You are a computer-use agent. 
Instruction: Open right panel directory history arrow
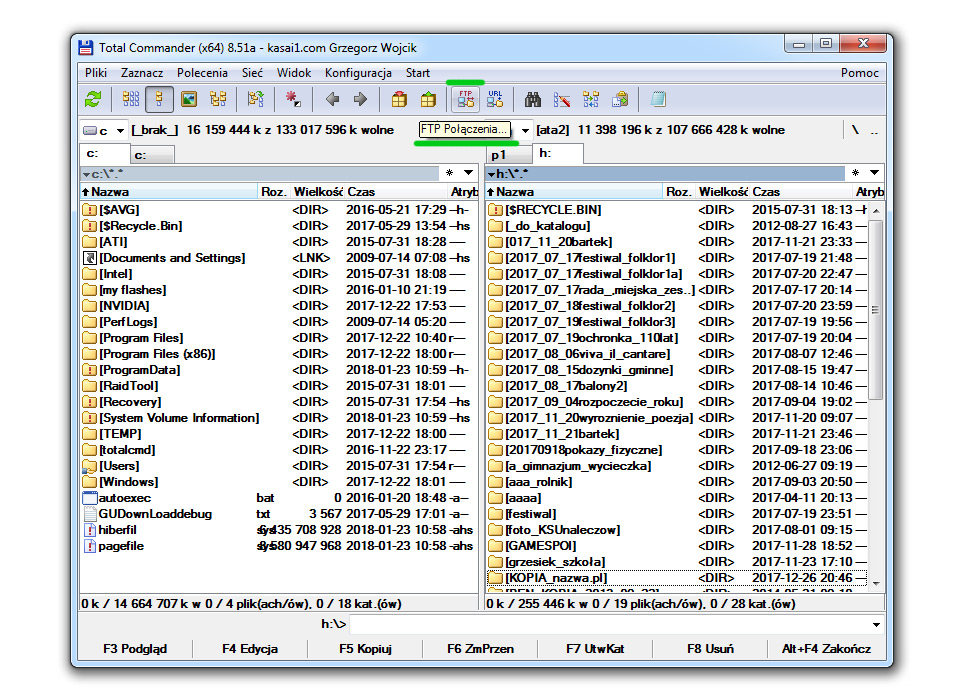874,173
